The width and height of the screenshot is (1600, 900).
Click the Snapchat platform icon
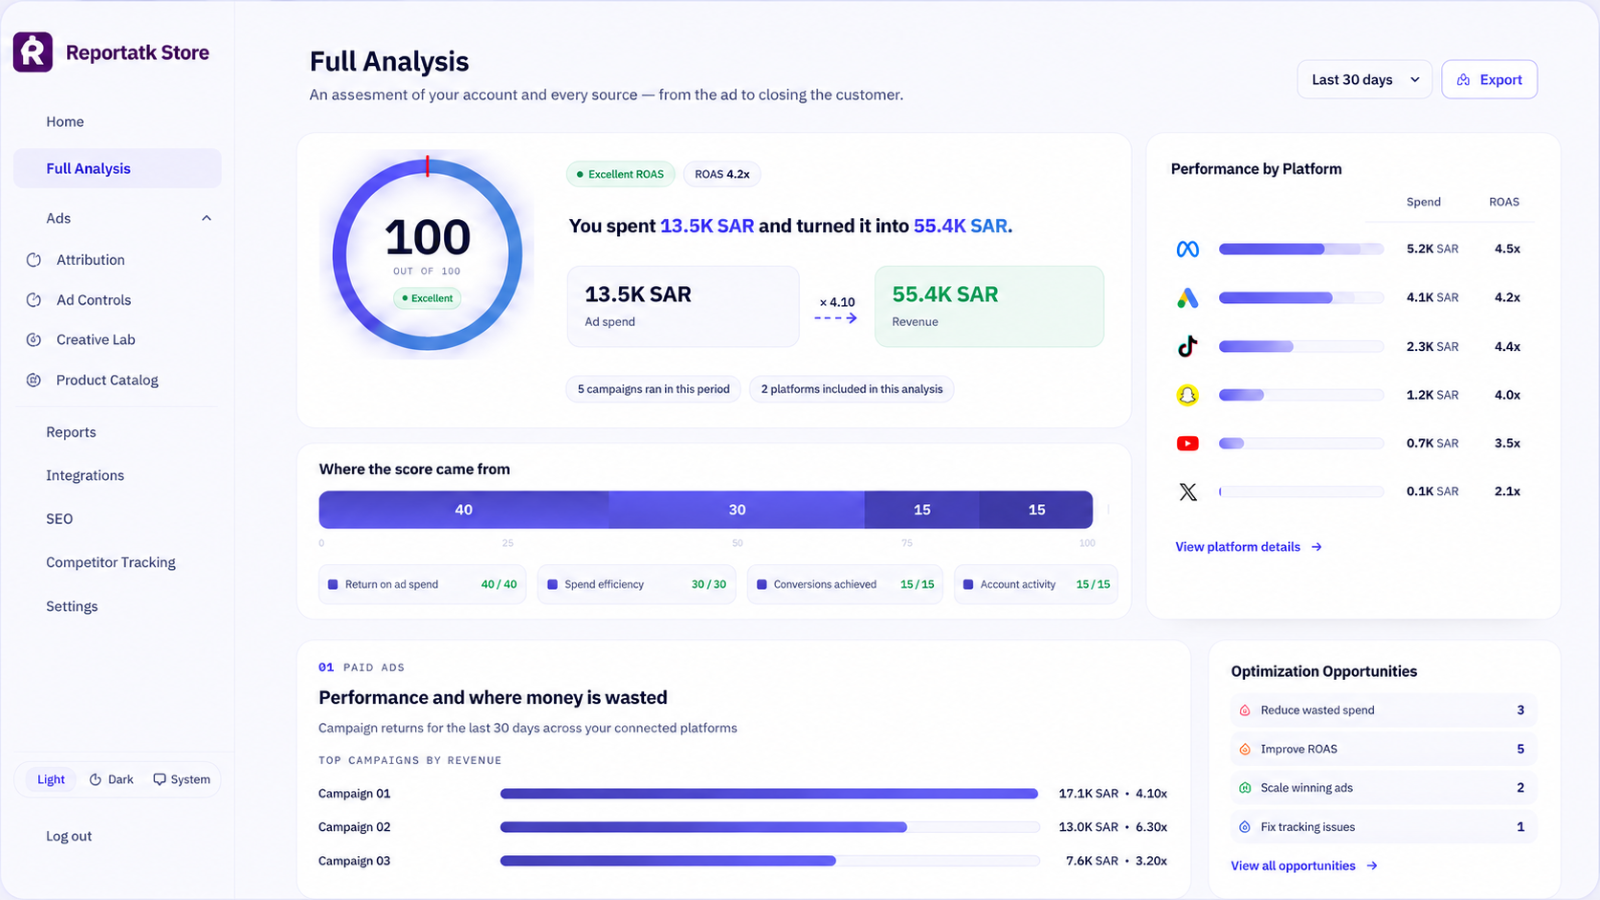pyautogui.click(x=1188, y=395)
